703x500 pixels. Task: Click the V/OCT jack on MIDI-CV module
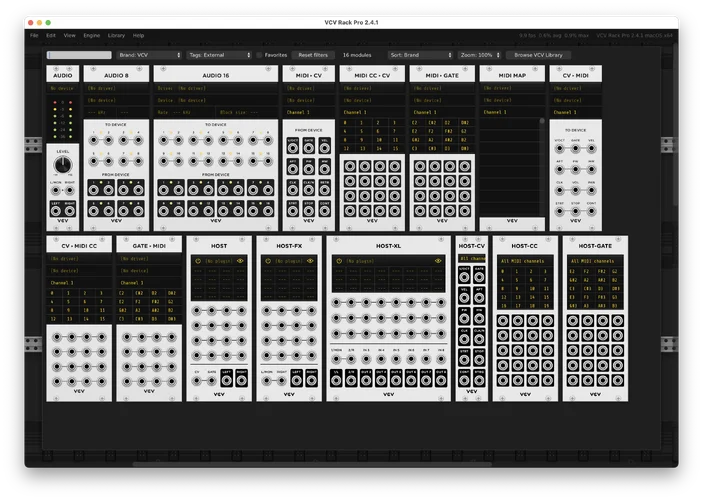(x=293, y=148)
